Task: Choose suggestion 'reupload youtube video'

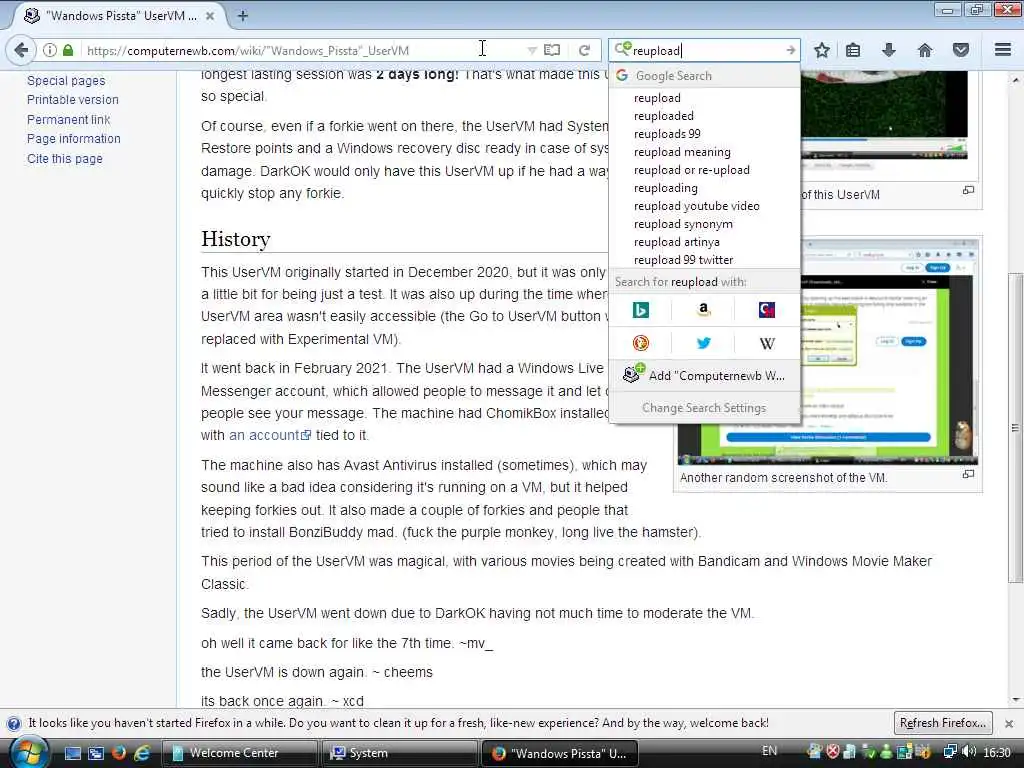Action: tap(696, 206)
